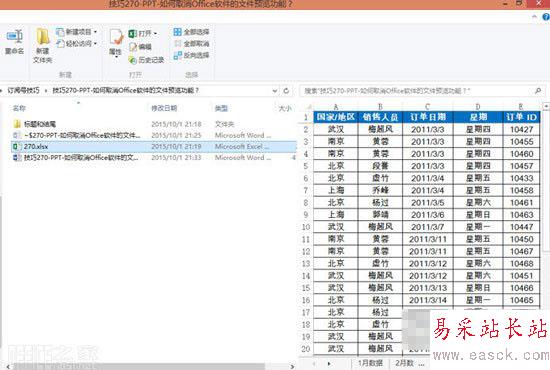This screenshot has height=370, width=550.
Task: Click the 国家/地区 header cell in preview
Action: [336, 117]
